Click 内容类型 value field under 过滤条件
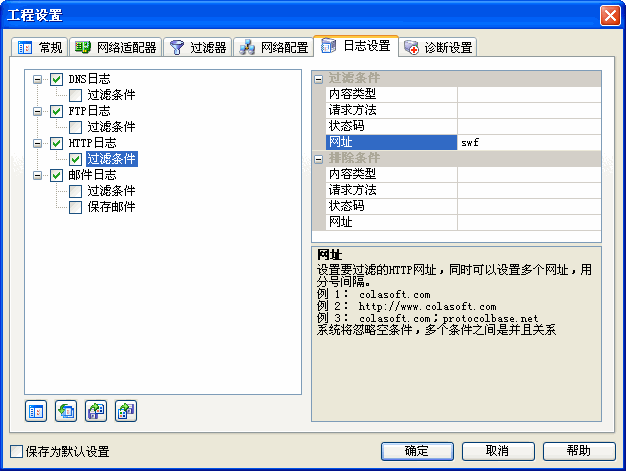 pos(529,95)
